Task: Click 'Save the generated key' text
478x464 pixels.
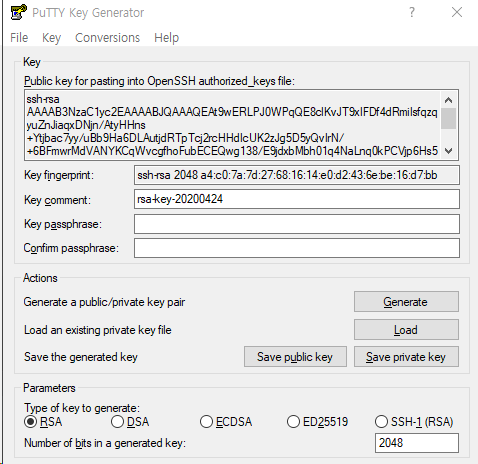Action: pos(81,357)
